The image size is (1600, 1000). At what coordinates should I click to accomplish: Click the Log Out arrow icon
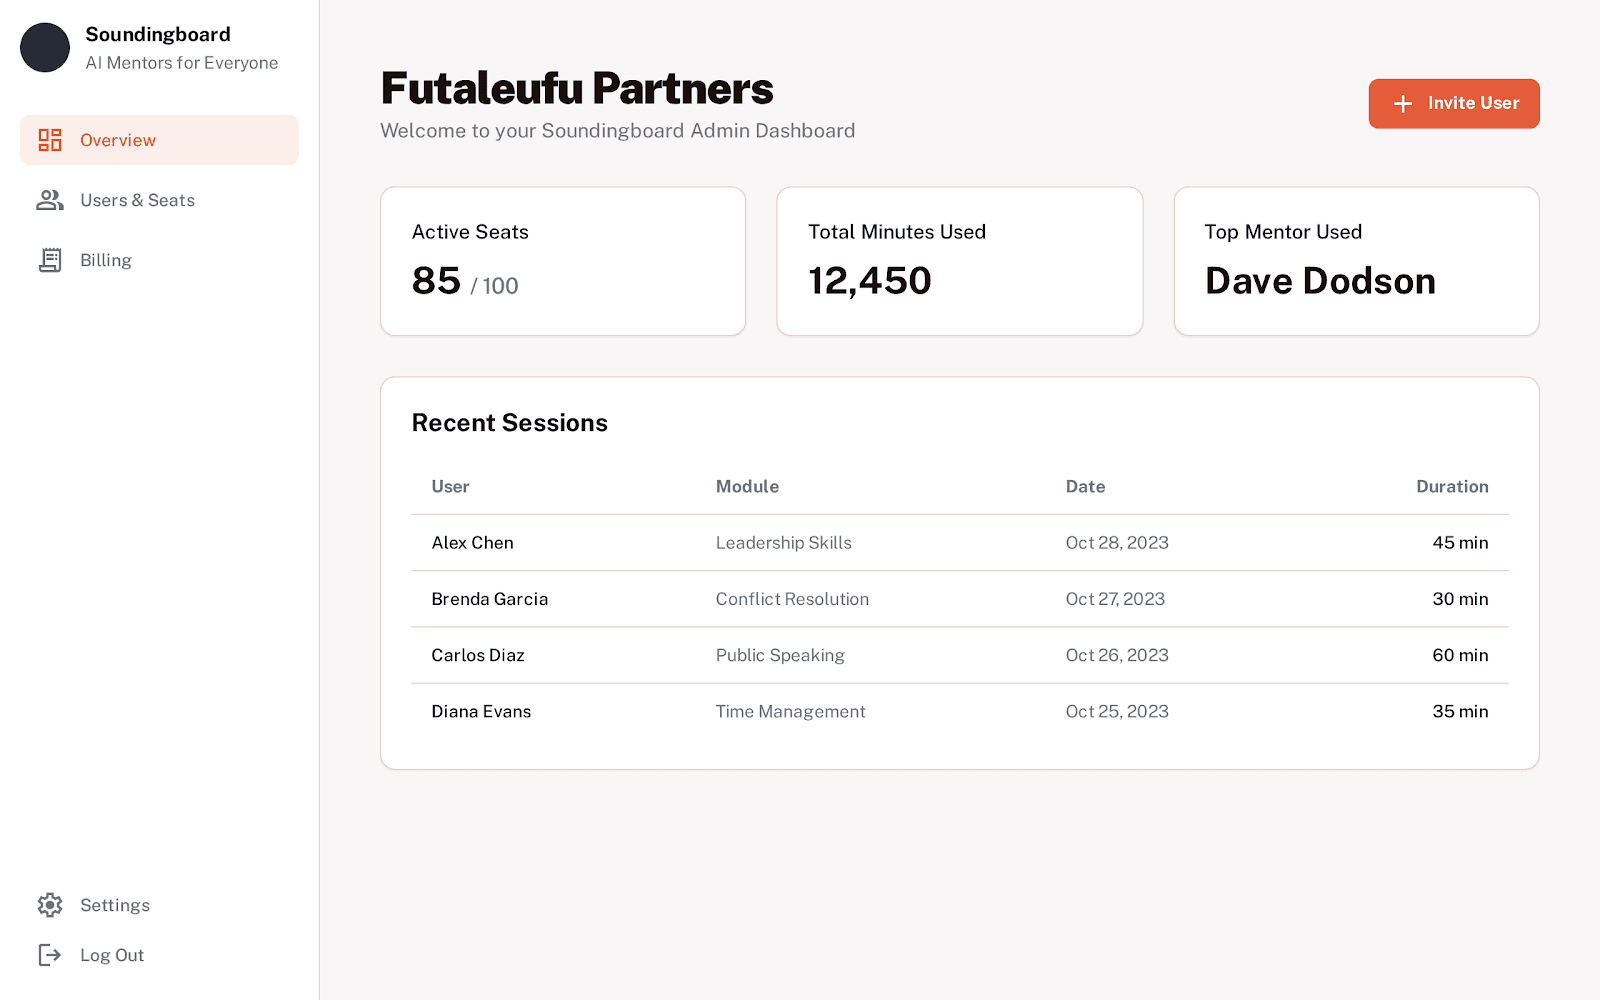50,955
